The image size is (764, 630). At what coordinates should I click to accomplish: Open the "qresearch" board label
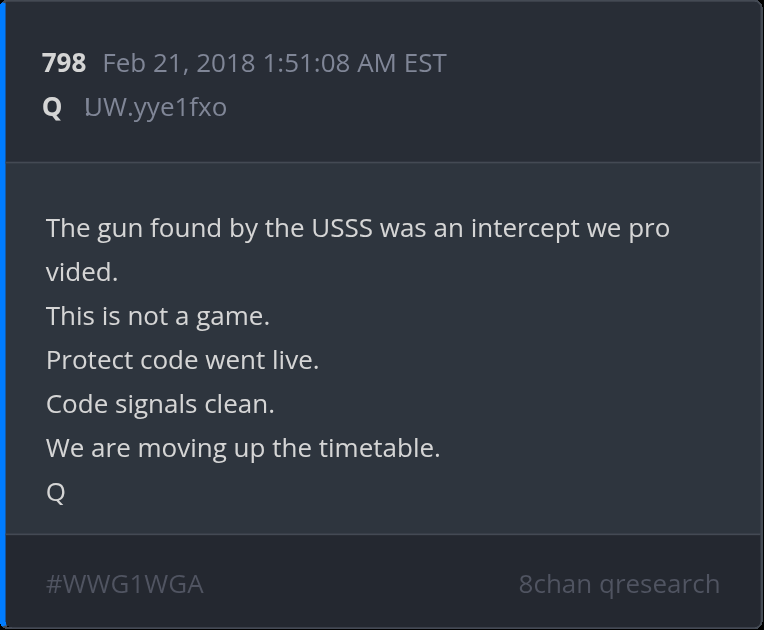tap(660, 584)
